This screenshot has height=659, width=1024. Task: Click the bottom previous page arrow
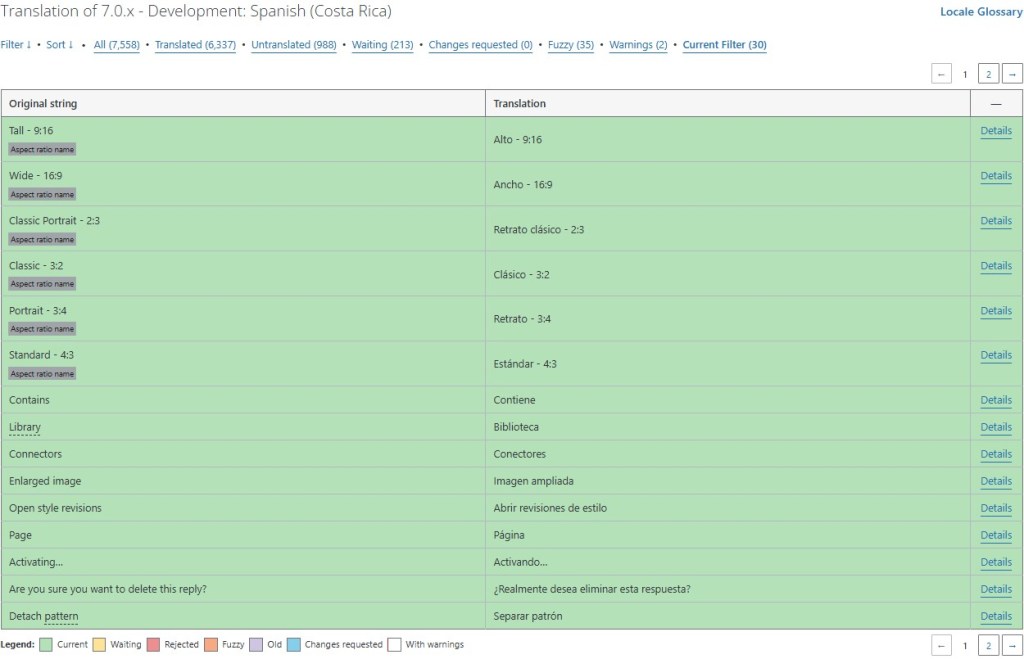coord(941,645)
